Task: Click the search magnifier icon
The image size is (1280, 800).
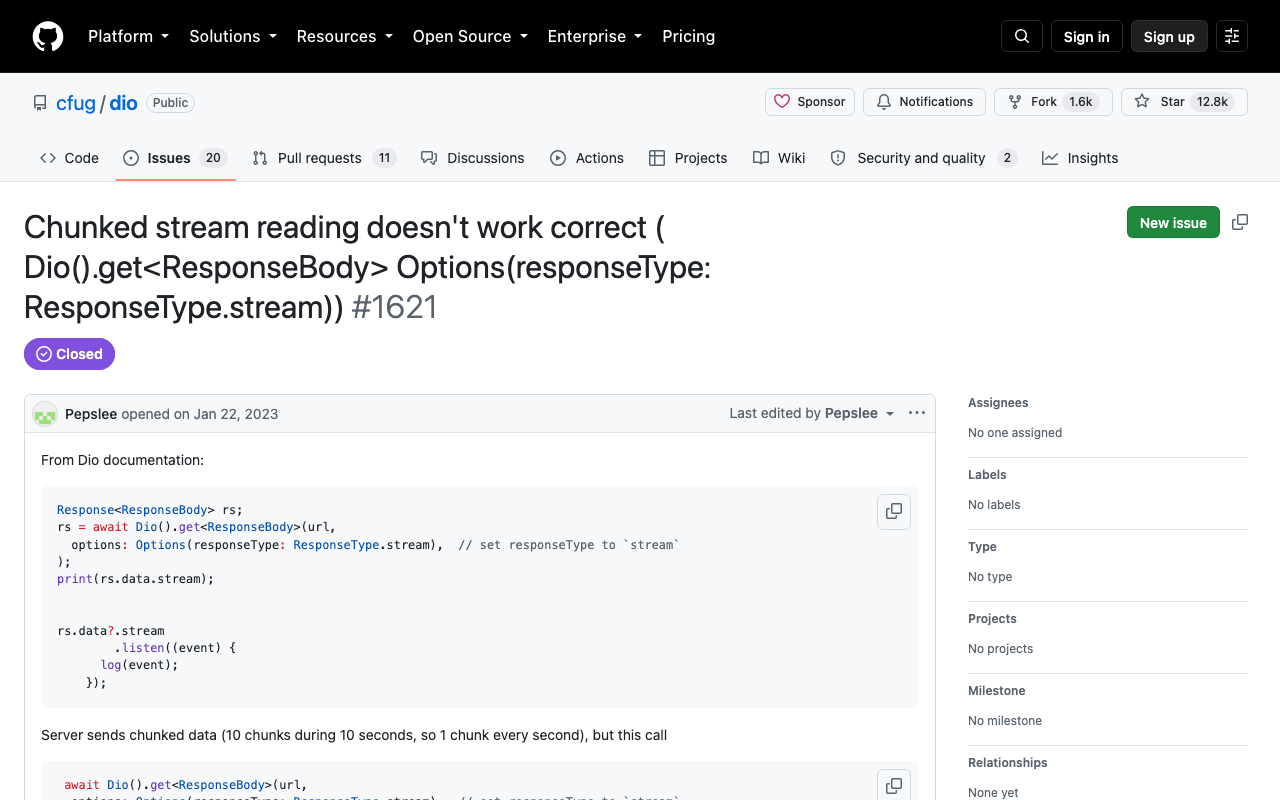Action: pos(1022,36)
